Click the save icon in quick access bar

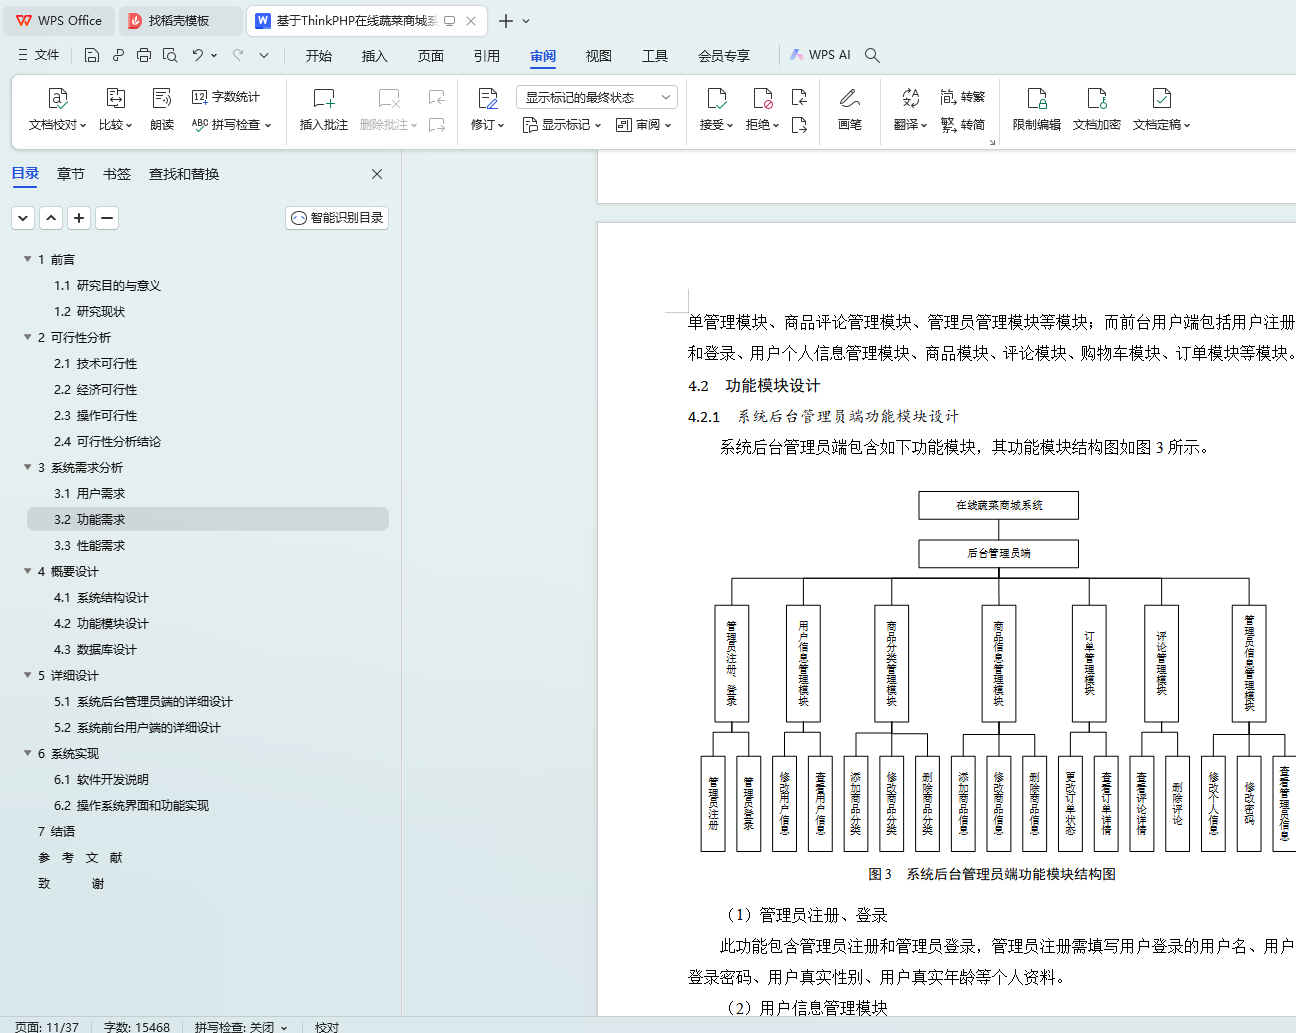(x=92, y=55)
